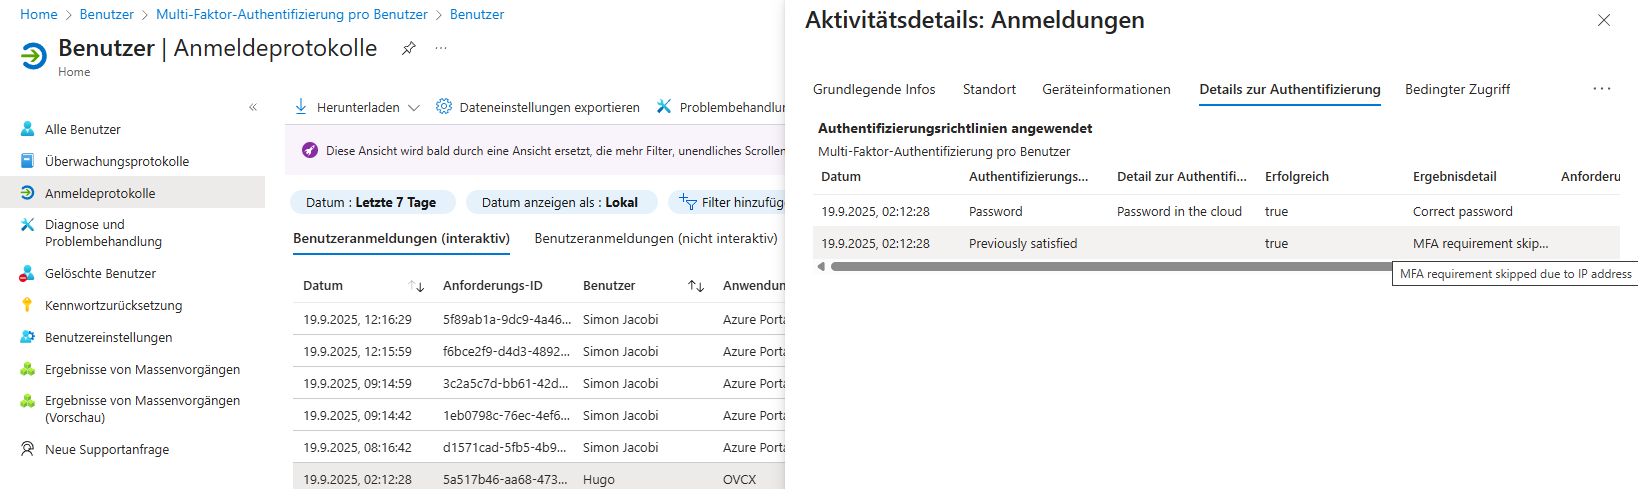The width and height of the screenshot is (1638, 489).
Task: Open the more options ellipsis beside title
Action: pos(441,48)
